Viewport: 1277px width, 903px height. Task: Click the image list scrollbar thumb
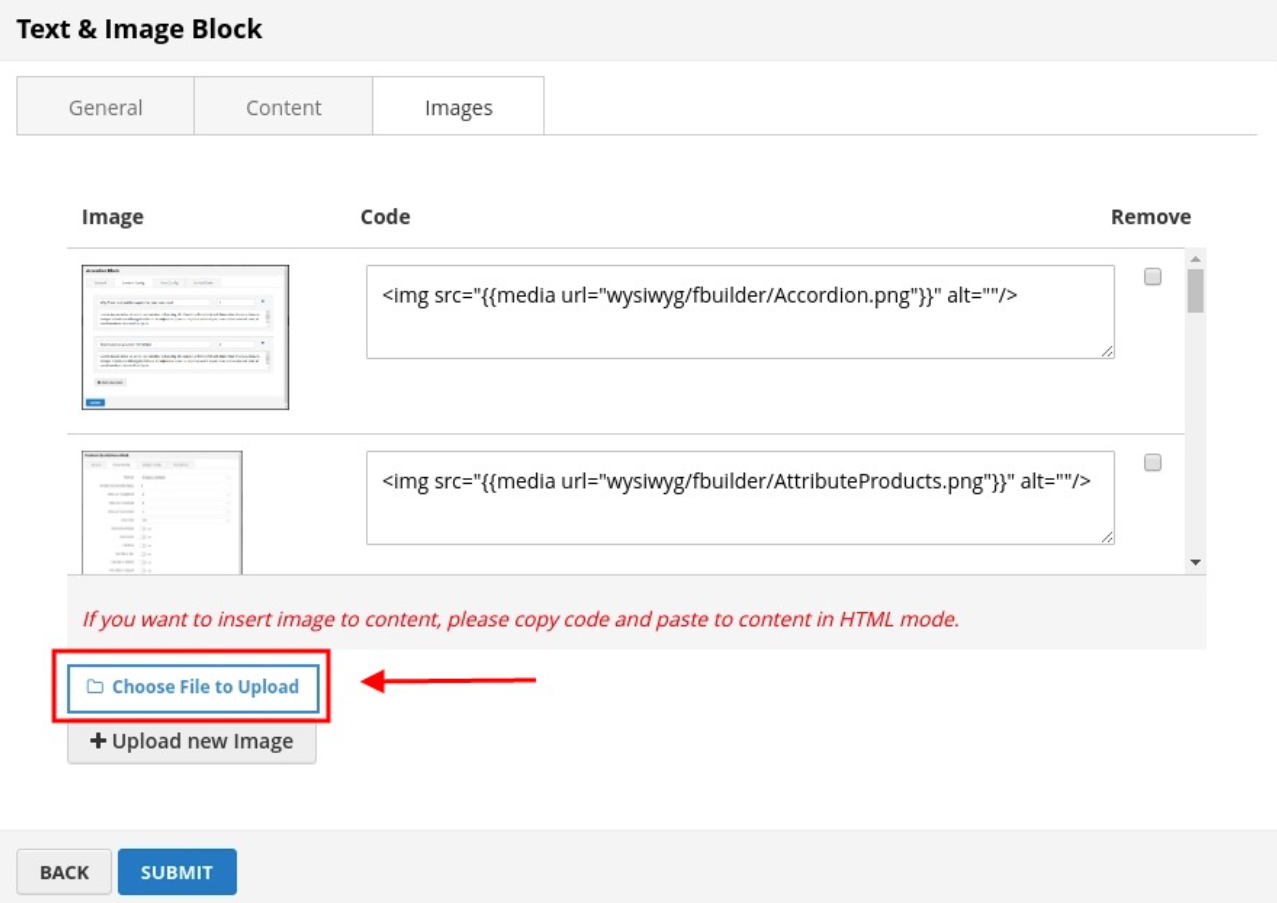click(x=1195, y=291)
